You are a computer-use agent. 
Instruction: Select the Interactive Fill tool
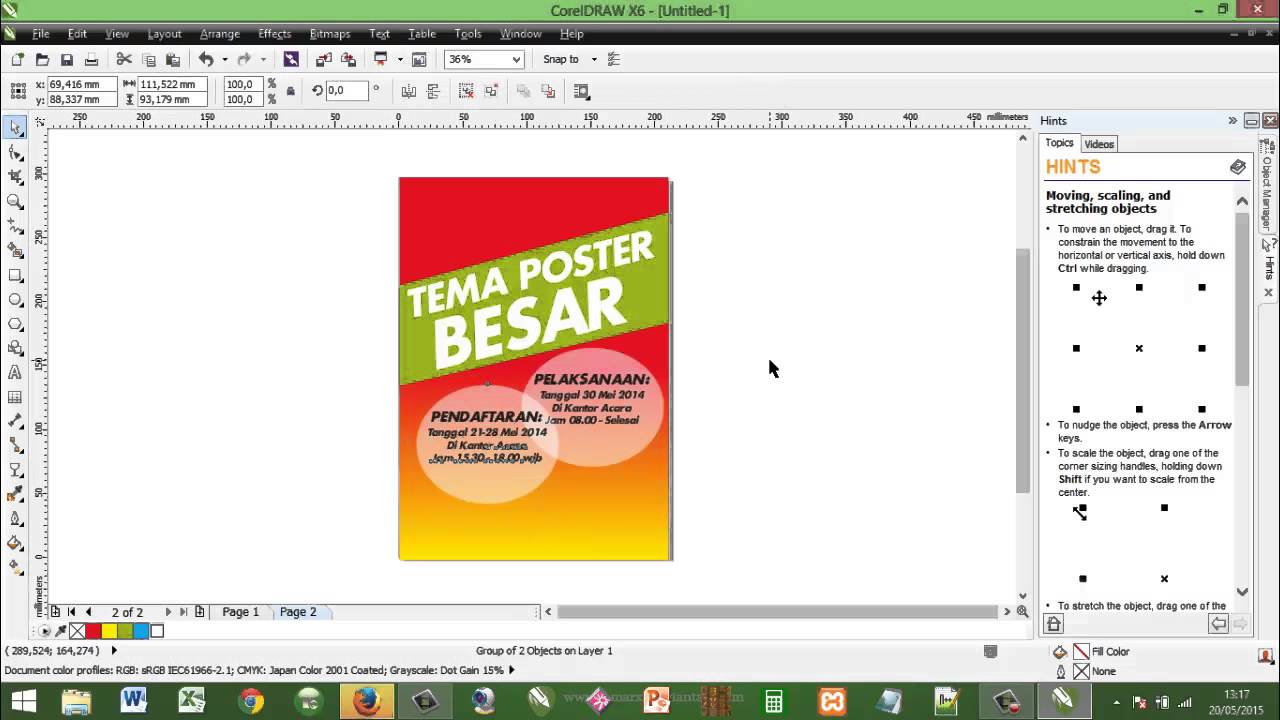[15, 567]
